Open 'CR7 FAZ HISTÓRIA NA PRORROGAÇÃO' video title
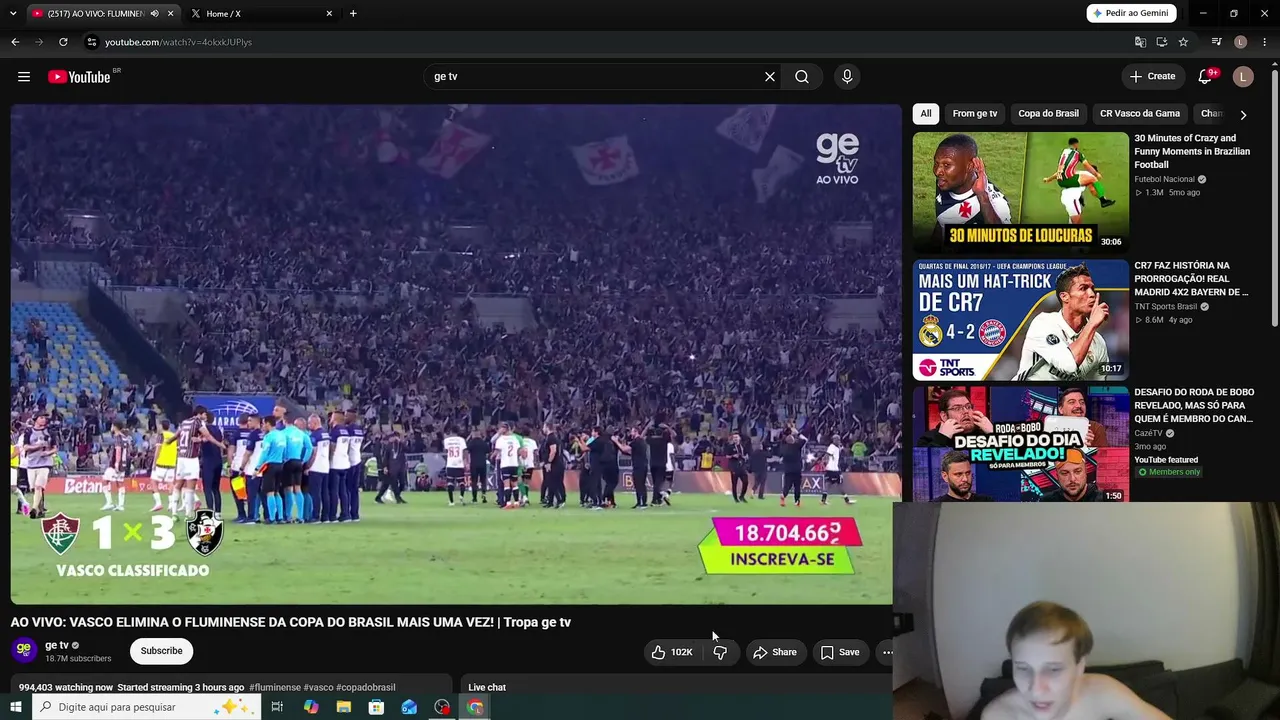1280x720 pixels. (x=1192, y=279)
